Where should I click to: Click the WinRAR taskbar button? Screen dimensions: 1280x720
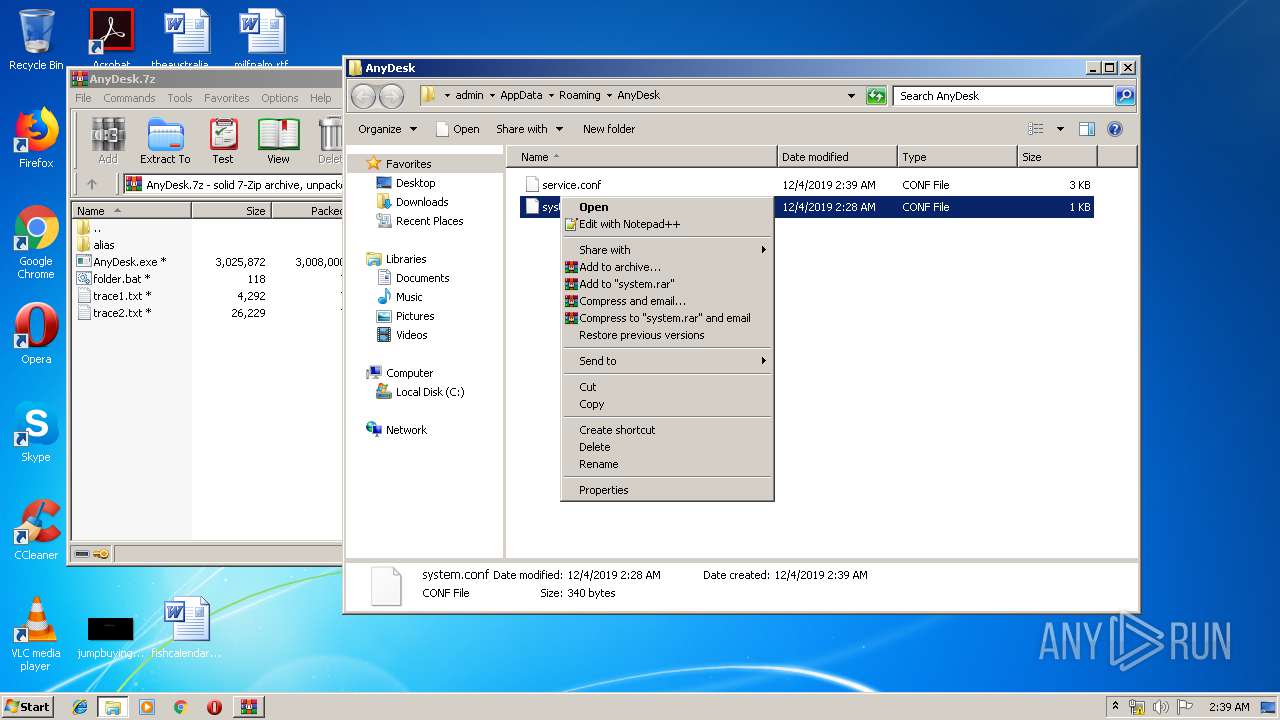[x=249, y=707]
